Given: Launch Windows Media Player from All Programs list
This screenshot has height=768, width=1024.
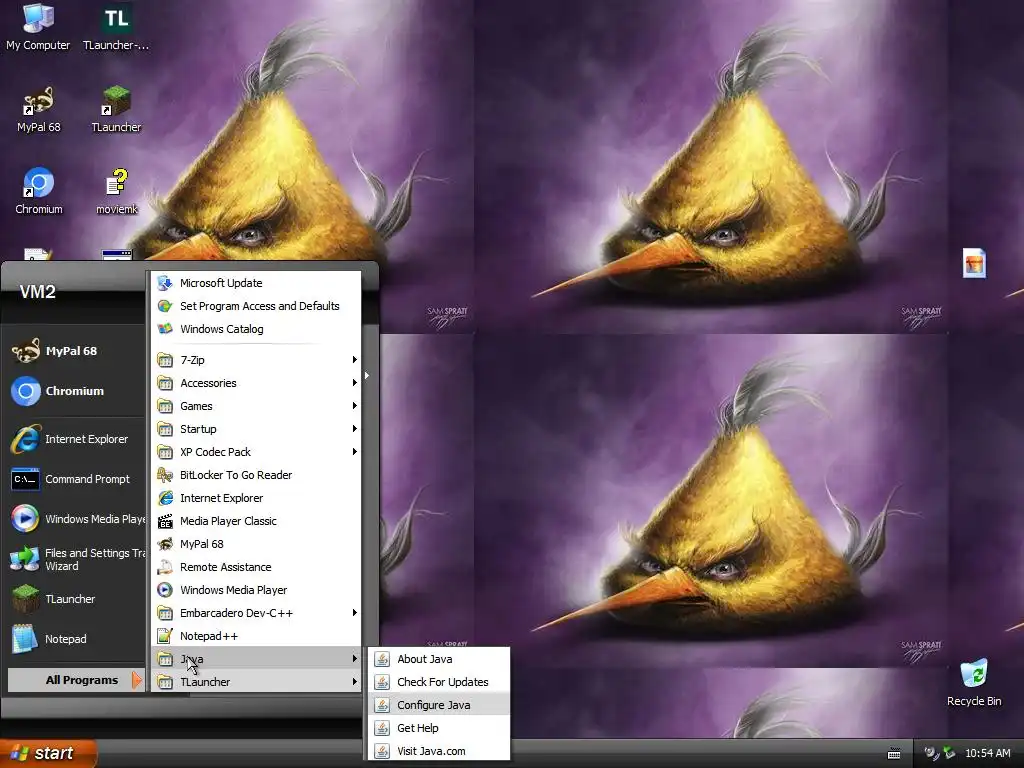Looking at the screenshot, I should (x=256, y=590).
